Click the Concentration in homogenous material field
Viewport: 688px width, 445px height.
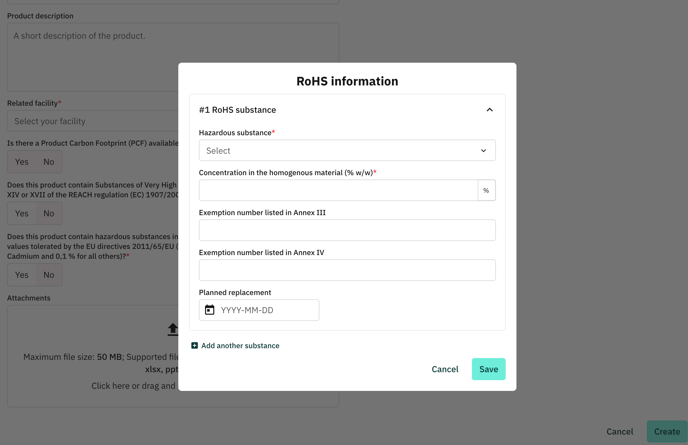[338, 190]
